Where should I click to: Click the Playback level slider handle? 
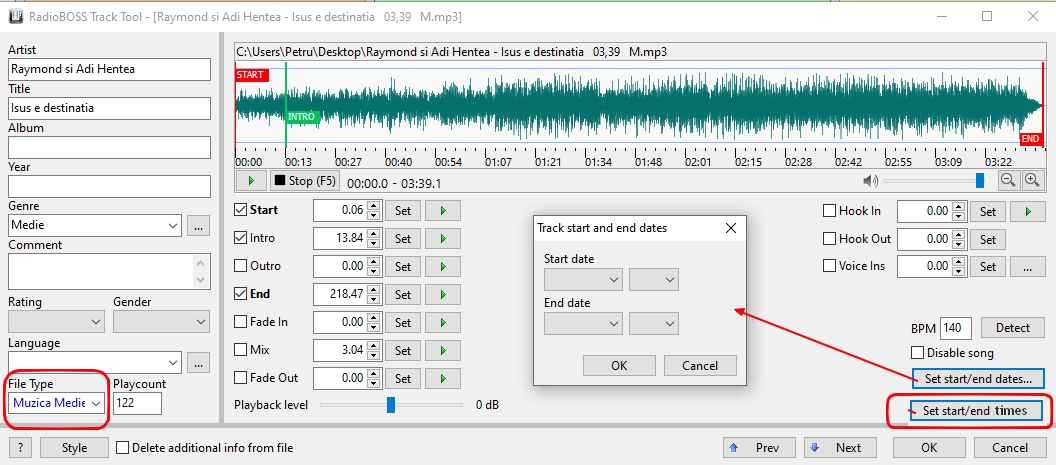pos(391,405)
